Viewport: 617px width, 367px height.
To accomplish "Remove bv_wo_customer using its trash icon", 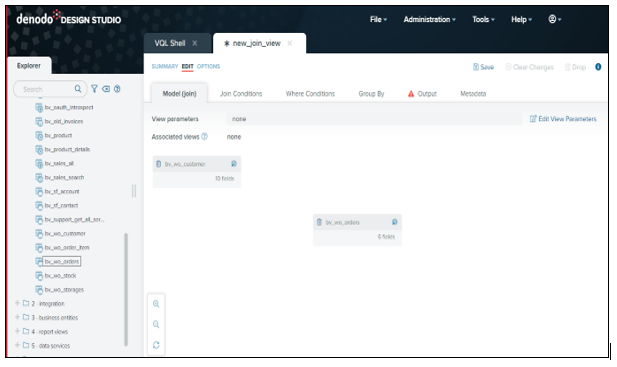I will [159, 164].
